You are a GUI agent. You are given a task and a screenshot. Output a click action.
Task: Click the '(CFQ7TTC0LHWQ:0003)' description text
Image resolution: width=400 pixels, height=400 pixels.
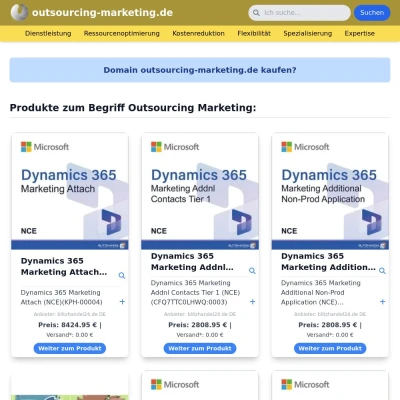tap(189, 302)
